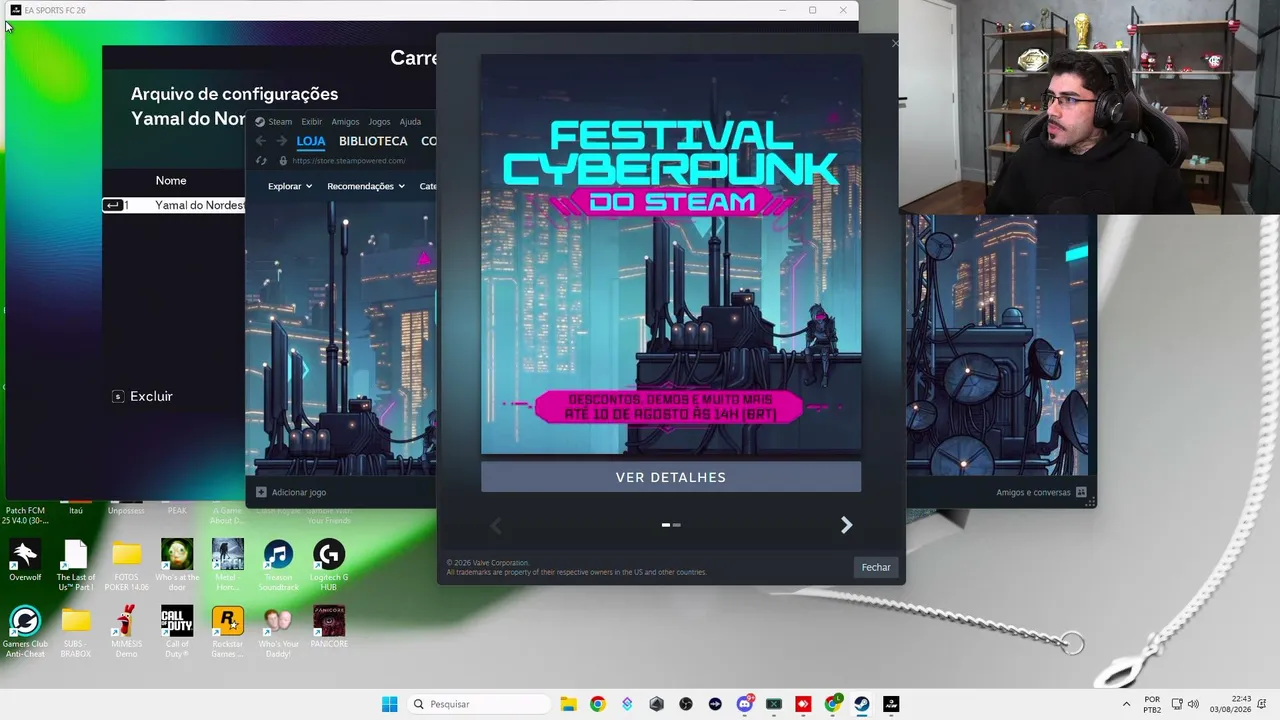This screenshot has height=720, width=1280.
Task: Go to next slide in Steam popup
Action: click(x=846, y=525)
